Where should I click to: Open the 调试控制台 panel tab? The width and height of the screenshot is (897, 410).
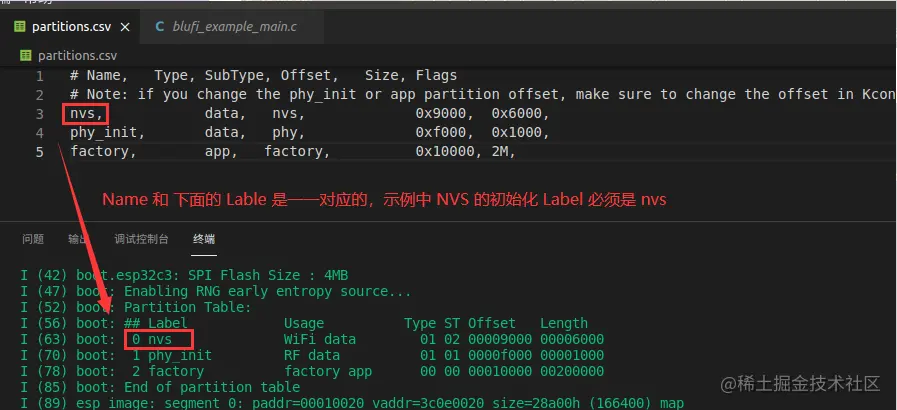point(141,239)
